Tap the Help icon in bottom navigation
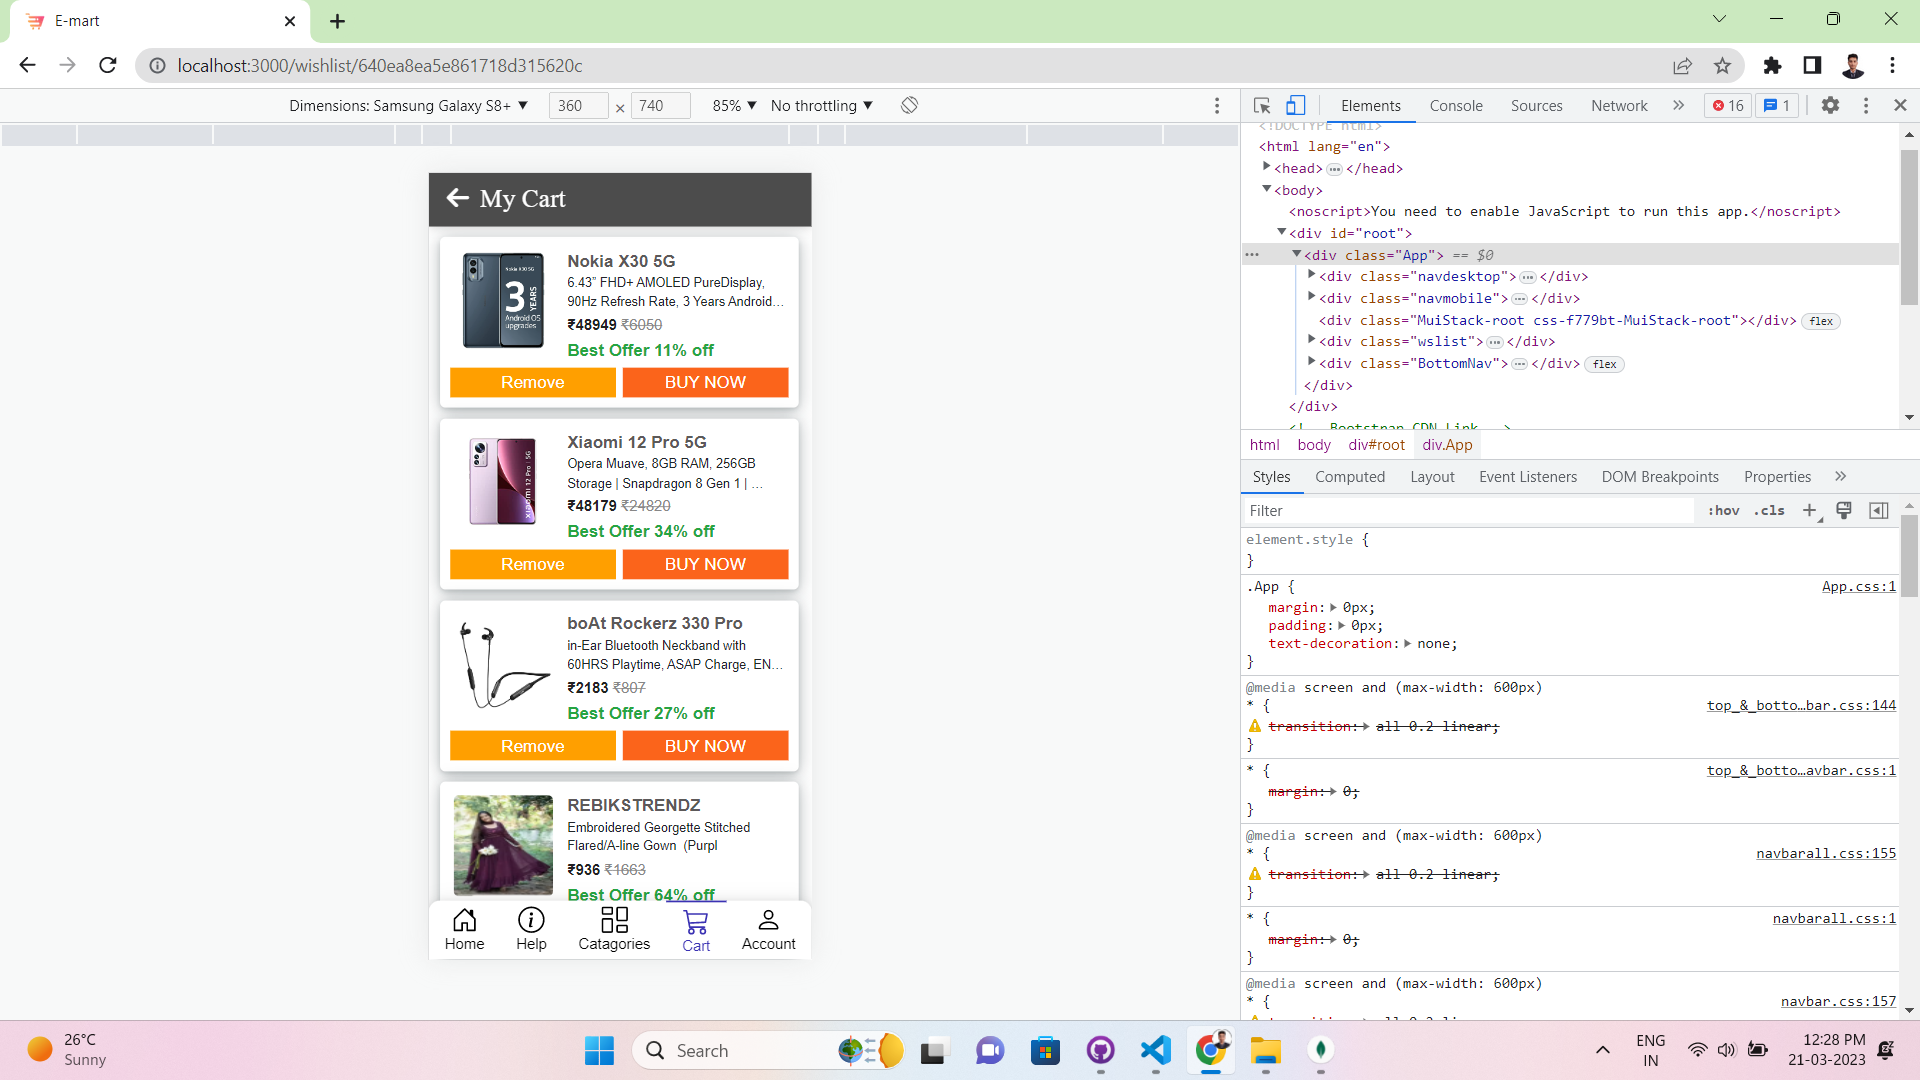1920x1080 pixels. tap(531, 928)
